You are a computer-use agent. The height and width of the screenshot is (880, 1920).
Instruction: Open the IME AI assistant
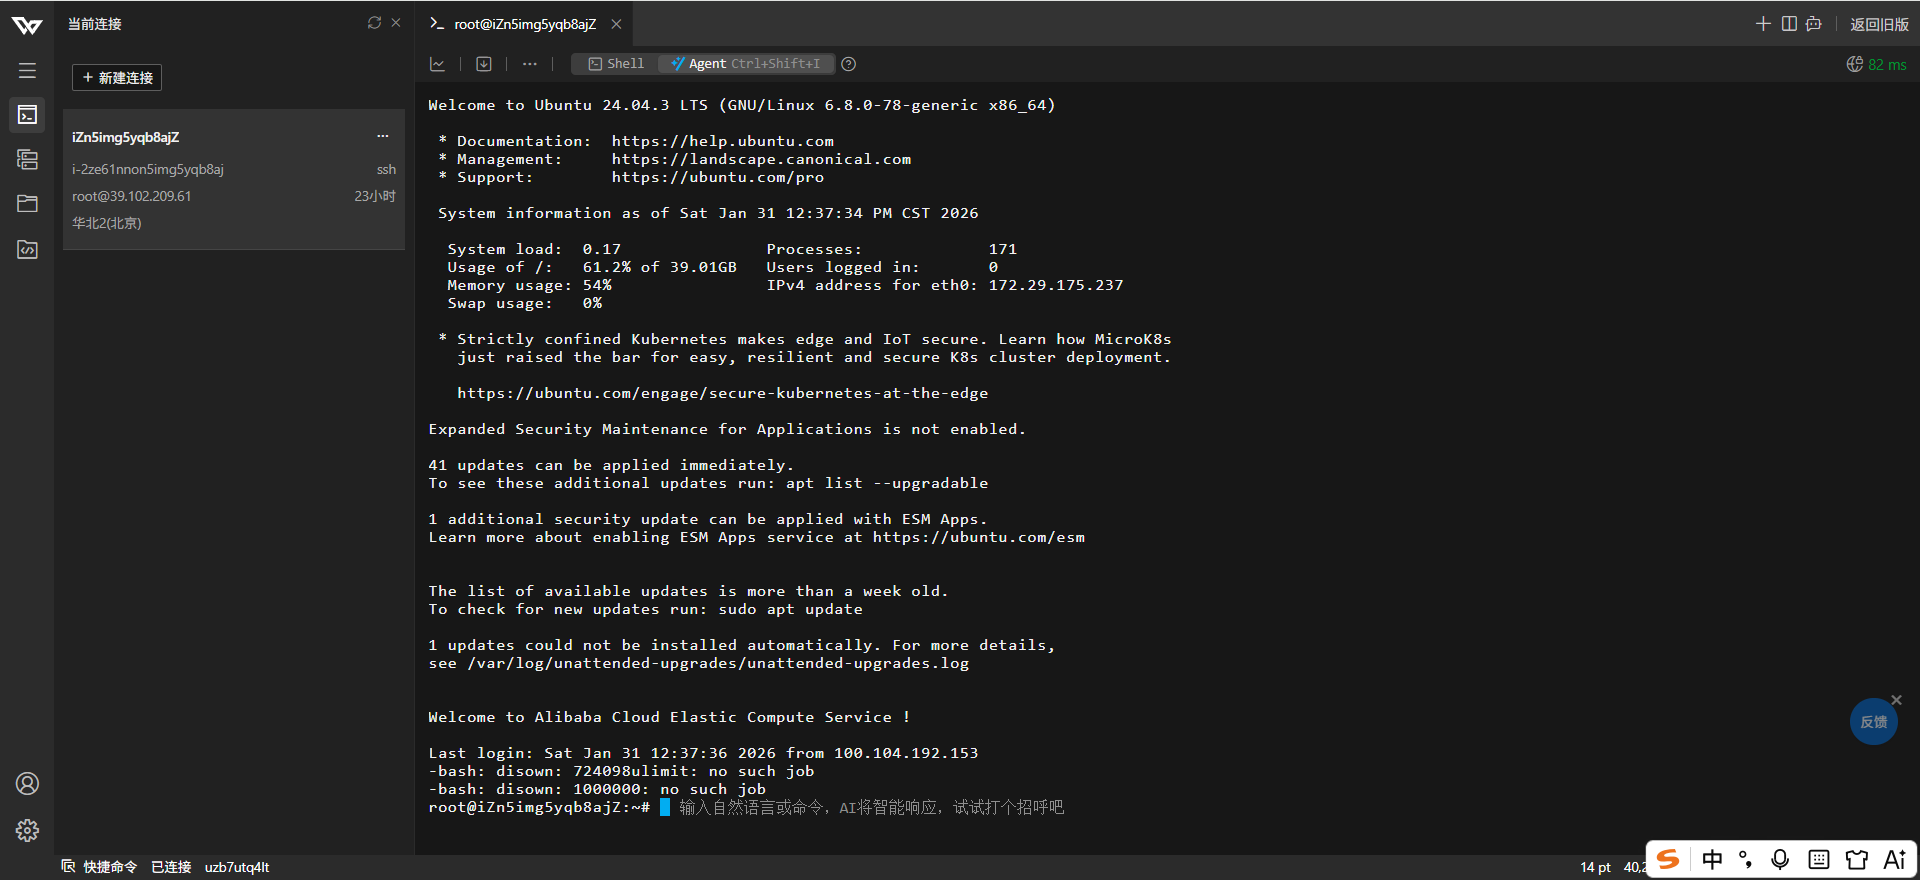tap(1895, 859)
